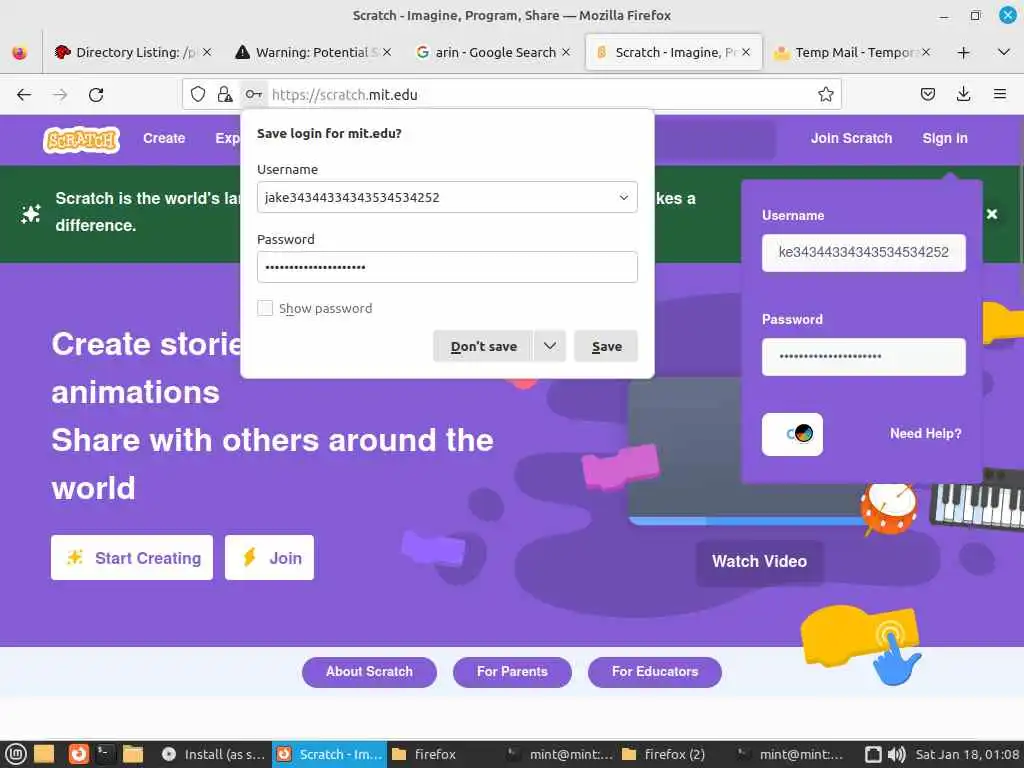Close the Warning: Potential tab
This screenshot has width=1024, height=768.
coord(387,52)
